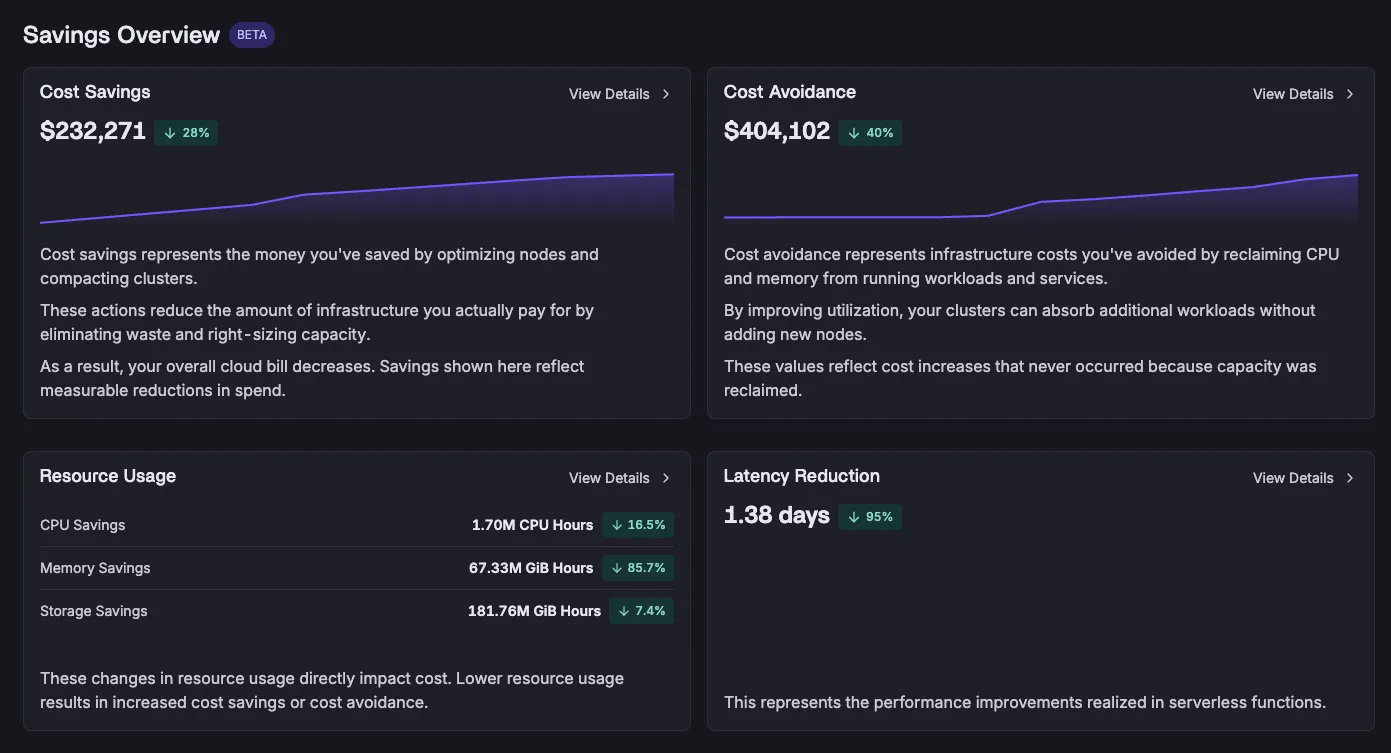Image resolution: width=1391 pixels, height=753 pixels.
Task: Open View Details for Cost Savings
Action: 619,94
